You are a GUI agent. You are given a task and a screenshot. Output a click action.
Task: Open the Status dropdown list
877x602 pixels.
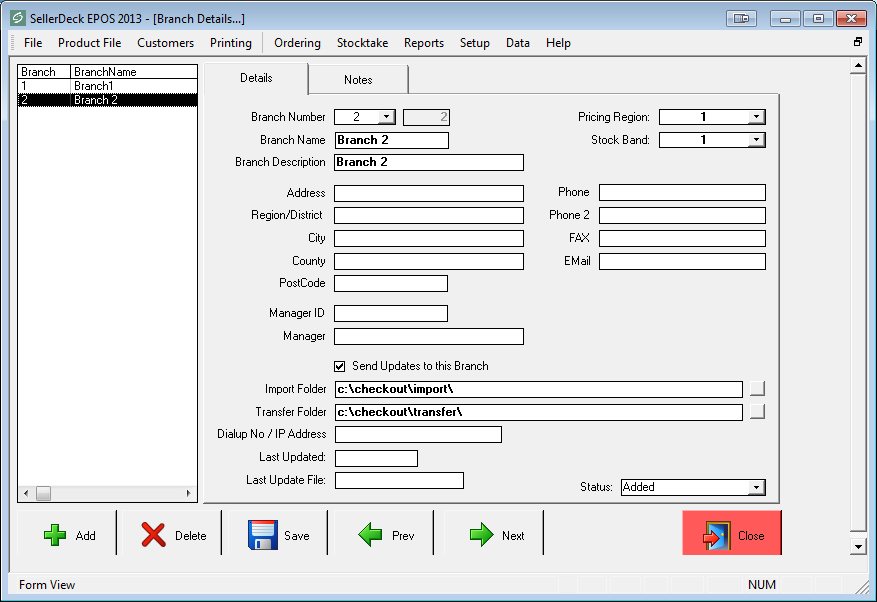(756, 487)
